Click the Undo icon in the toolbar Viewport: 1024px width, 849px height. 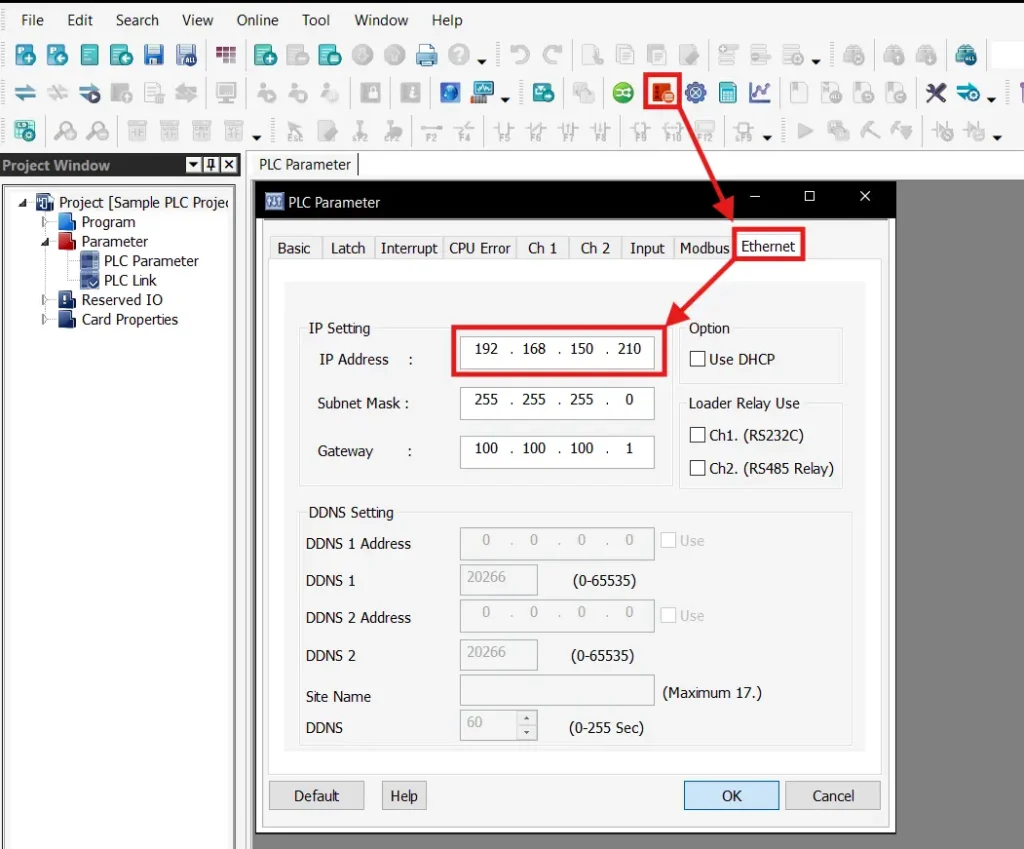(x=518, y=55)
